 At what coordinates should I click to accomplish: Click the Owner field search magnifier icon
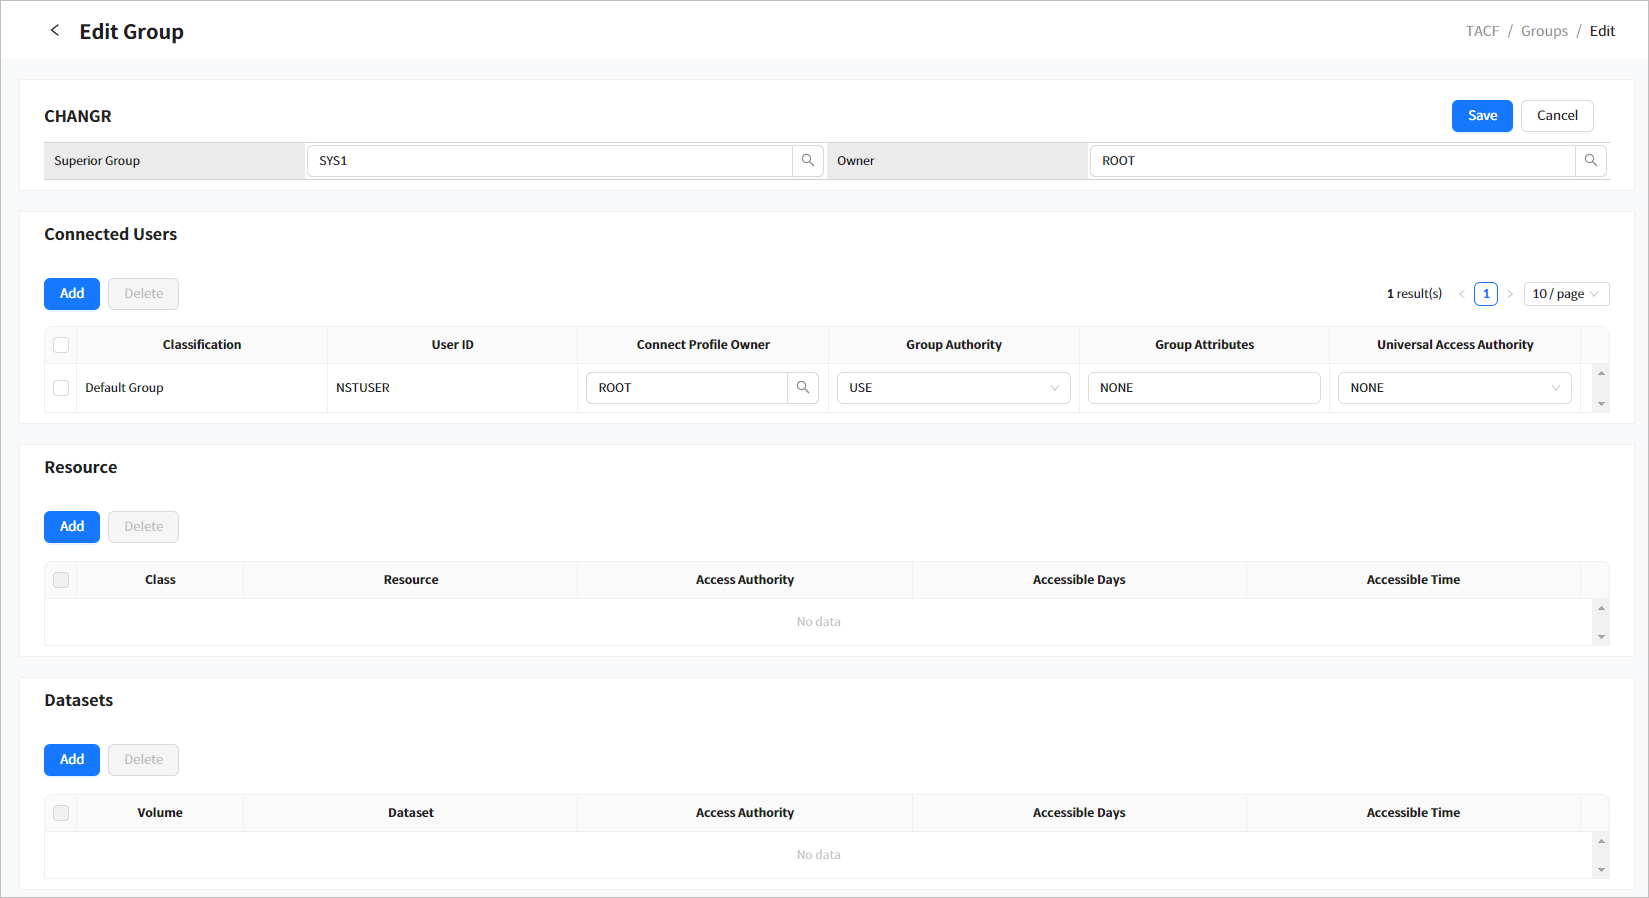(1591, 161)
